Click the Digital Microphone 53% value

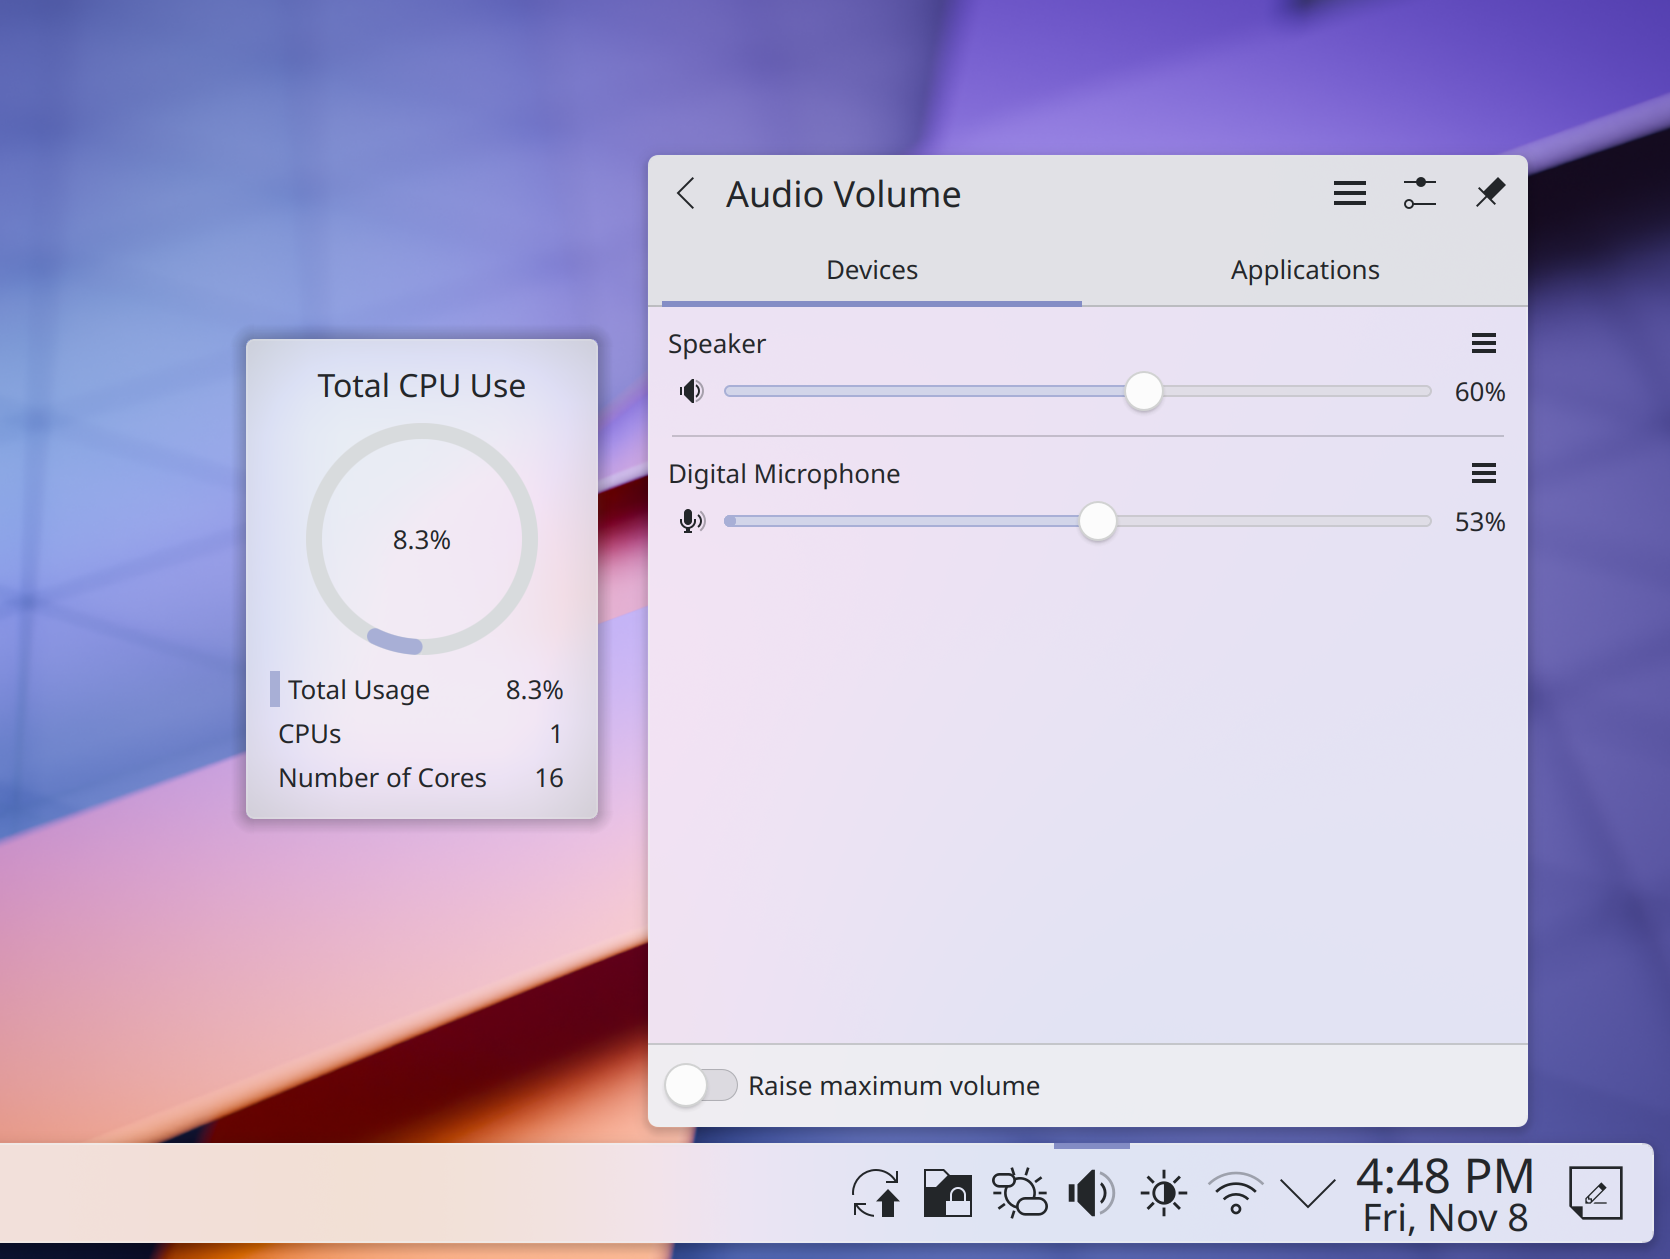1480,522
